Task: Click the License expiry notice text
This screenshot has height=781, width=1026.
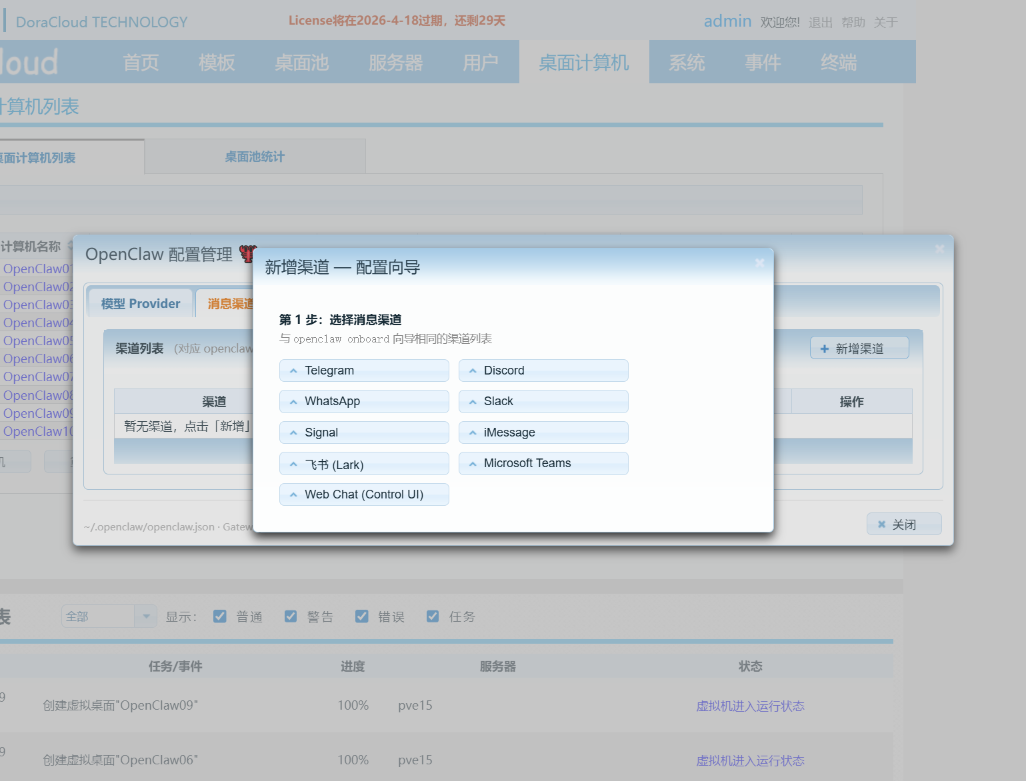Action: [397, 20]
